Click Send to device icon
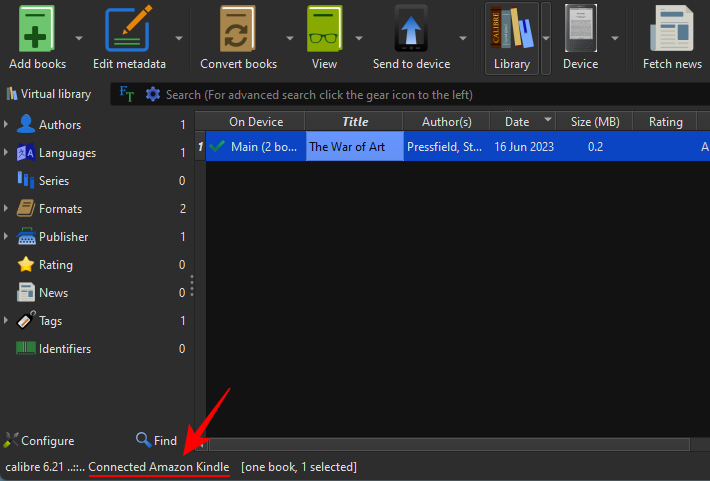710x481 pixels. click(411, 30)
